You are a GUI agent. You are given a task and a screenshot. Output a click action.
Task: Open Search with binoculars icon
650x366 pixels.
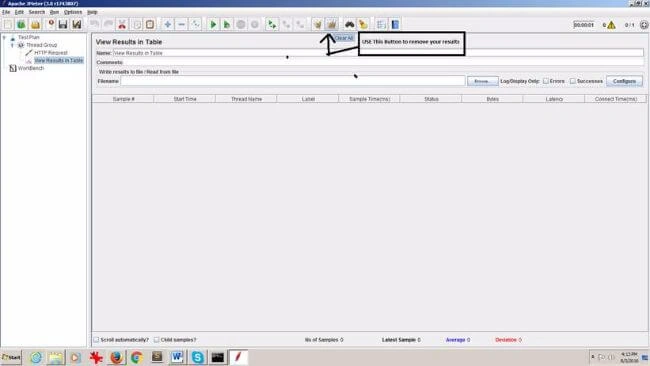pos(349,24)
